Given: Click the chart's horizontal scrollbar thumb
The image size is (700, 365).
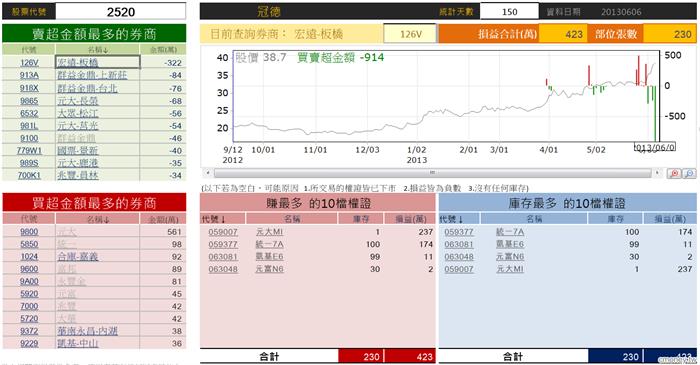Looking at the screenshot, I should (432, 173).
